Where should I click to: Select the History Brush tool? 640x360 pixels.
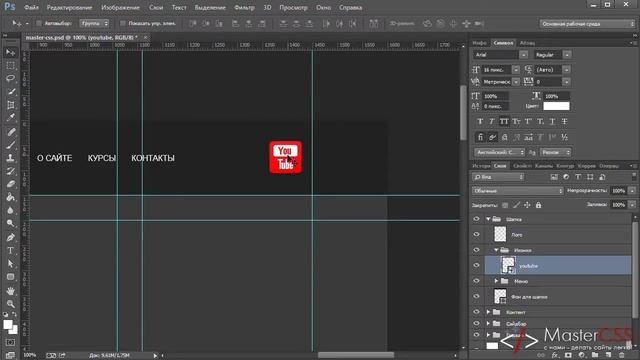(11, 171)
